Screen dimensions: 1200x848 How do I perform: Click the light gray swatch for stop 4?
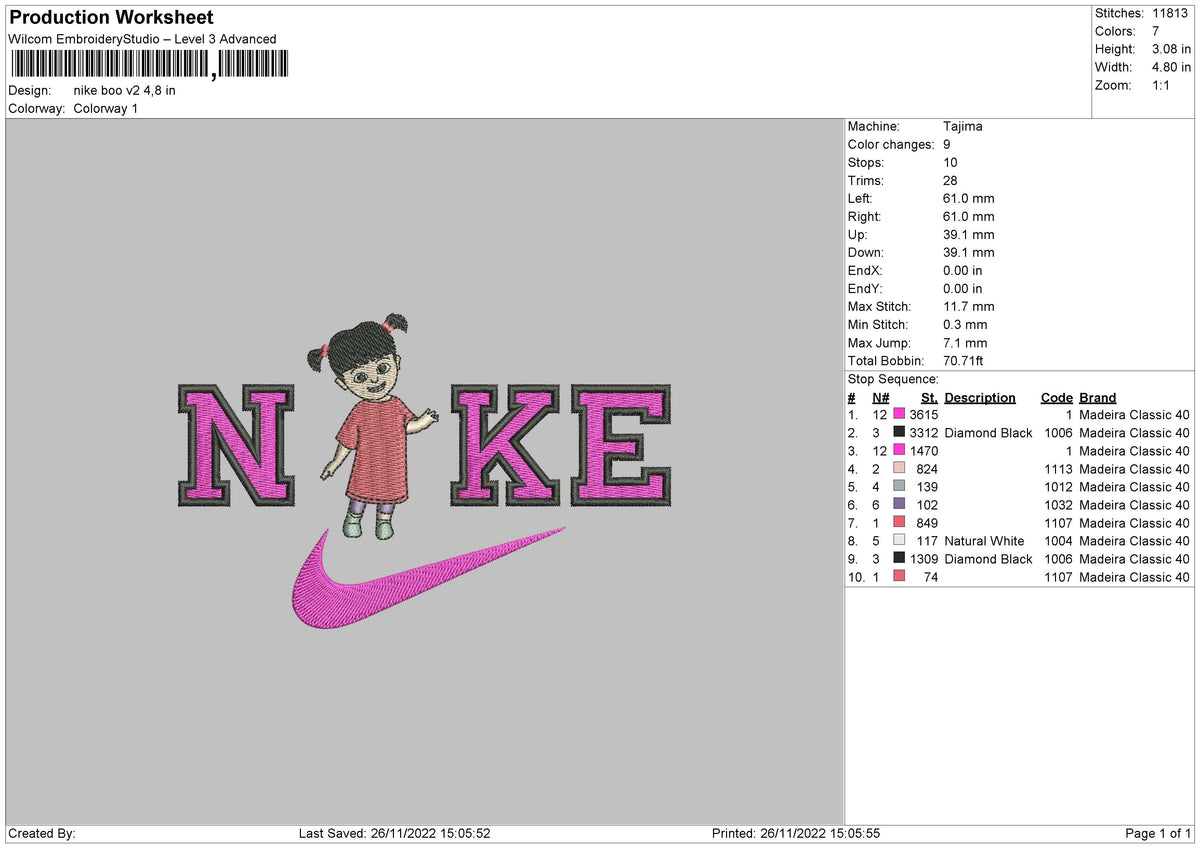click(x=900, y=469)
